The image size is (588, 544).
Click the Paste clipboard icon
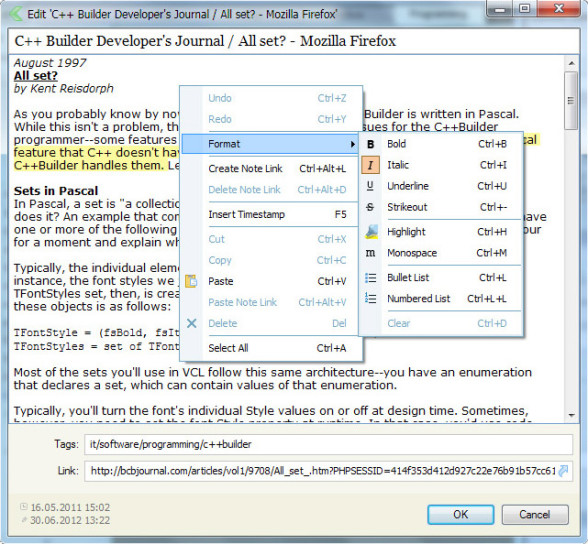pyautogui.click(x=191, y=281)
